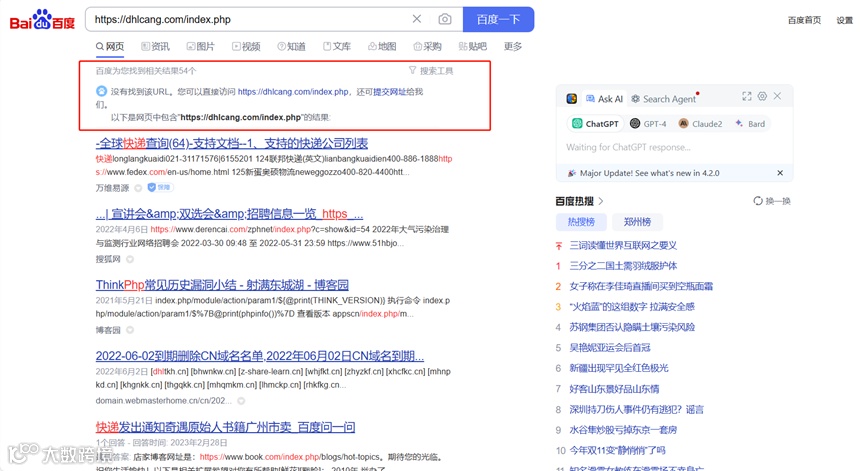This screenshot has height=471, width=865.
Task: Click Major Update what's new banner
Action: (x=650, y=173)
